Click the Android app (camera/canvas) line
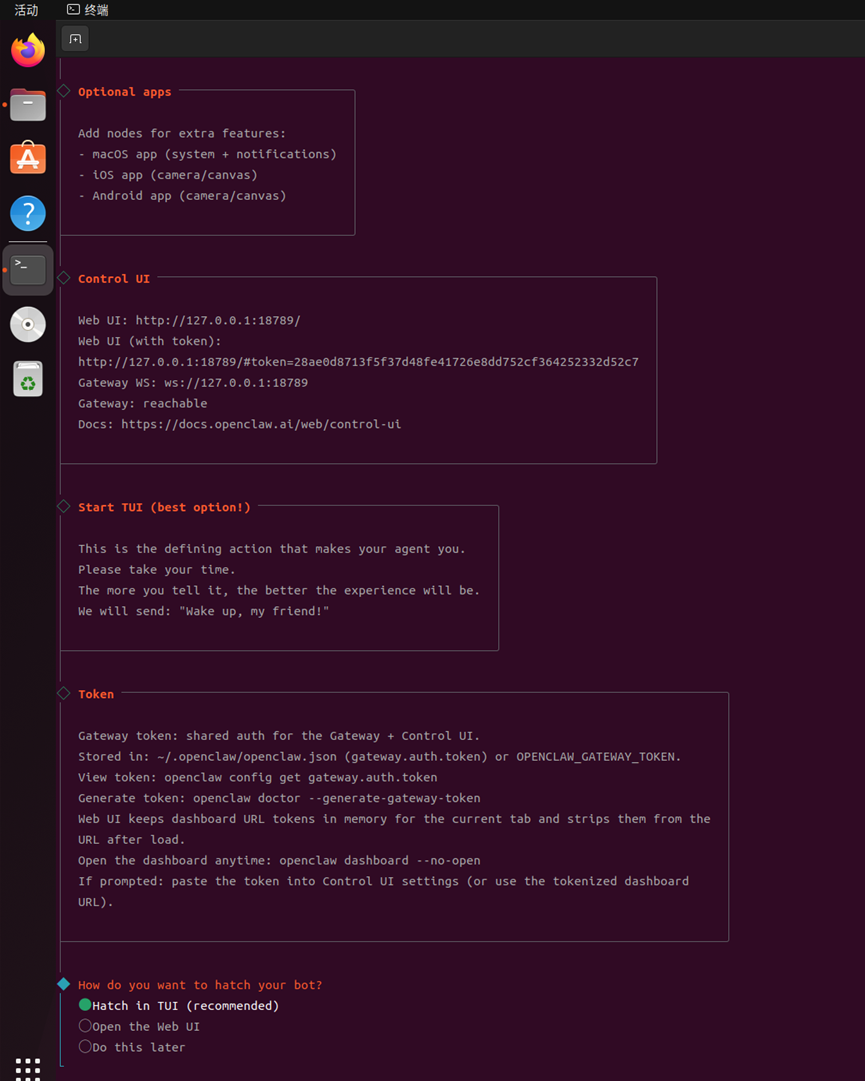865x1081 pixels. pos(182,196)
